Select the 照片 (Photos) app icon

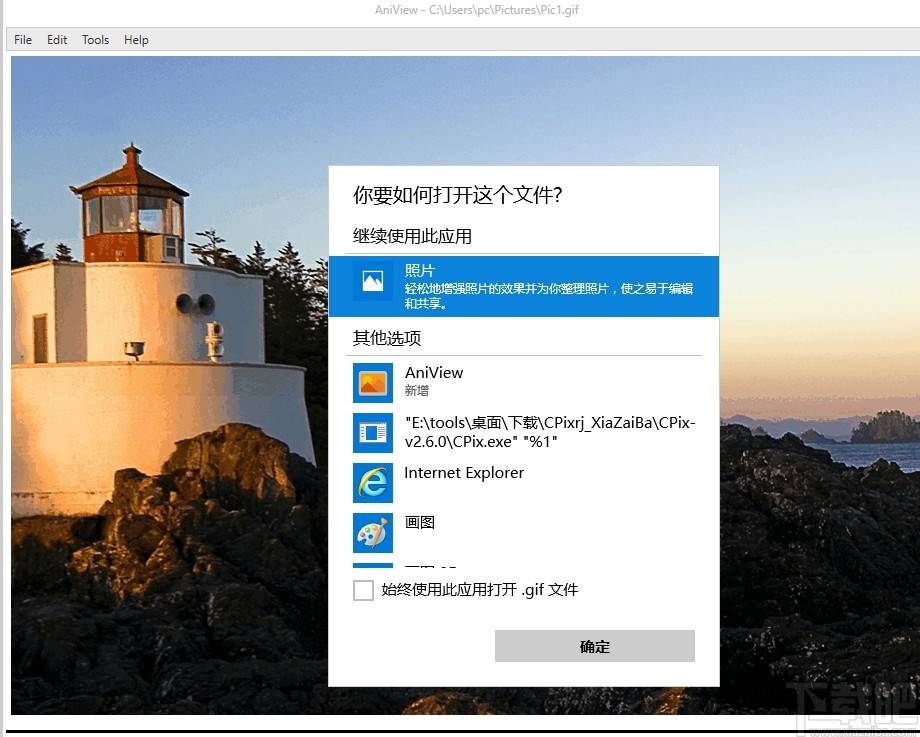(x=372, y=282)
